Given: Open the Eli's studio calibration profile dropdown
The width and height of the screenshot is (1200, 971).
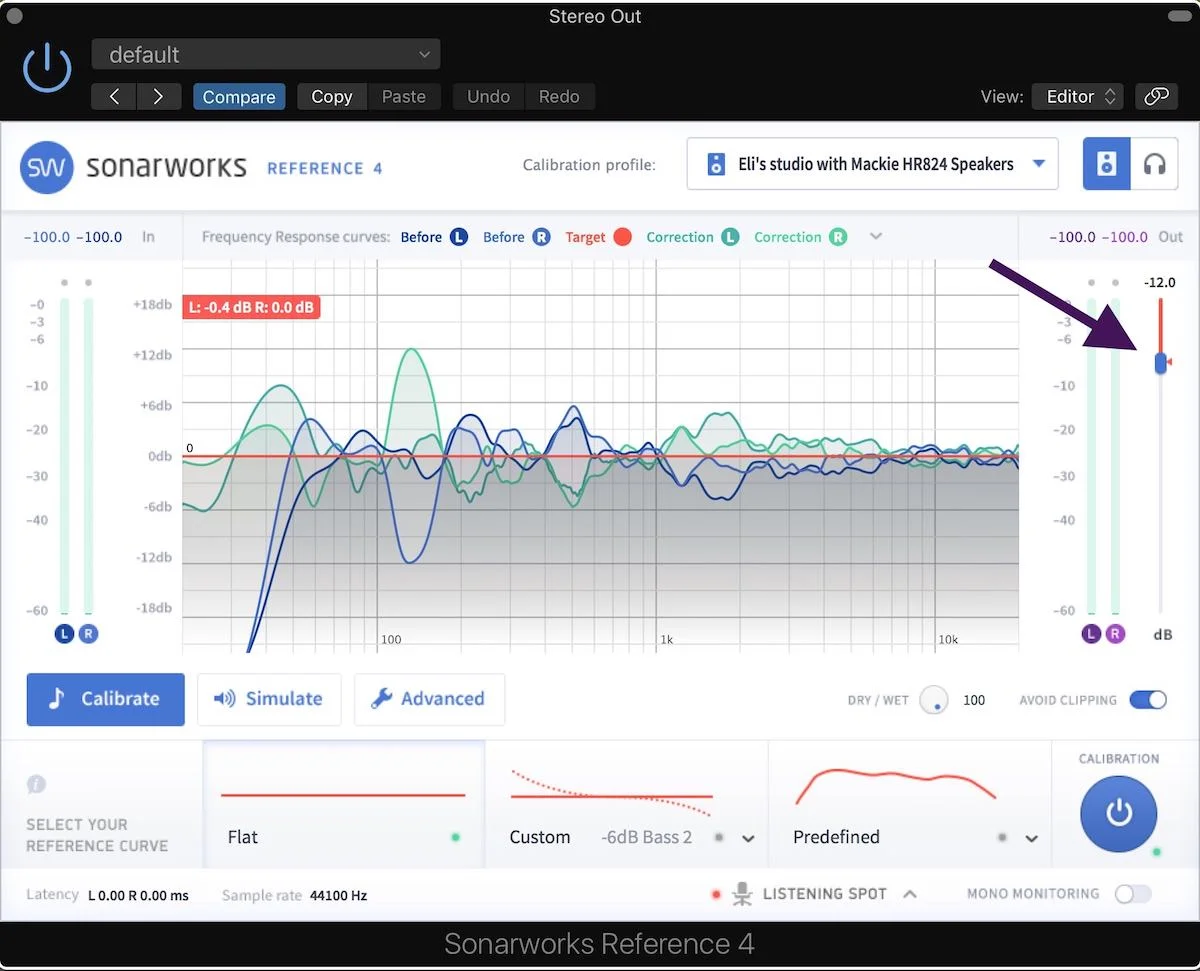Looking at the screenshot, I should pyautogui.click(x=871, y=164).
